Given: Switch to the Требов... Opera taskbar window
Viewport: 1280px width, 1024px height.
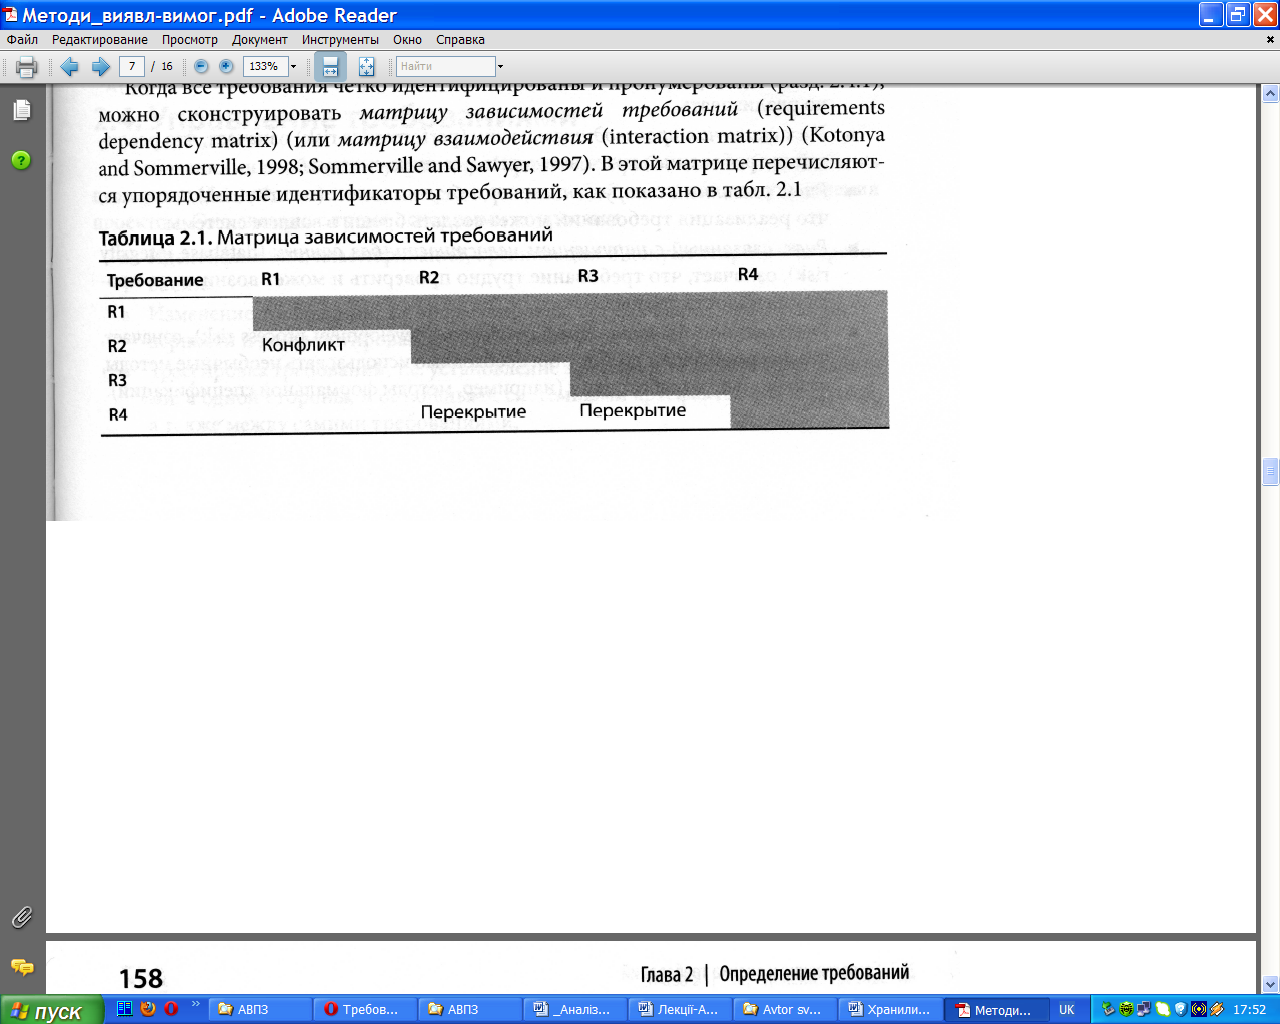Looking at the screenshot, I should pyautogui.click(x=364, y=1010).
